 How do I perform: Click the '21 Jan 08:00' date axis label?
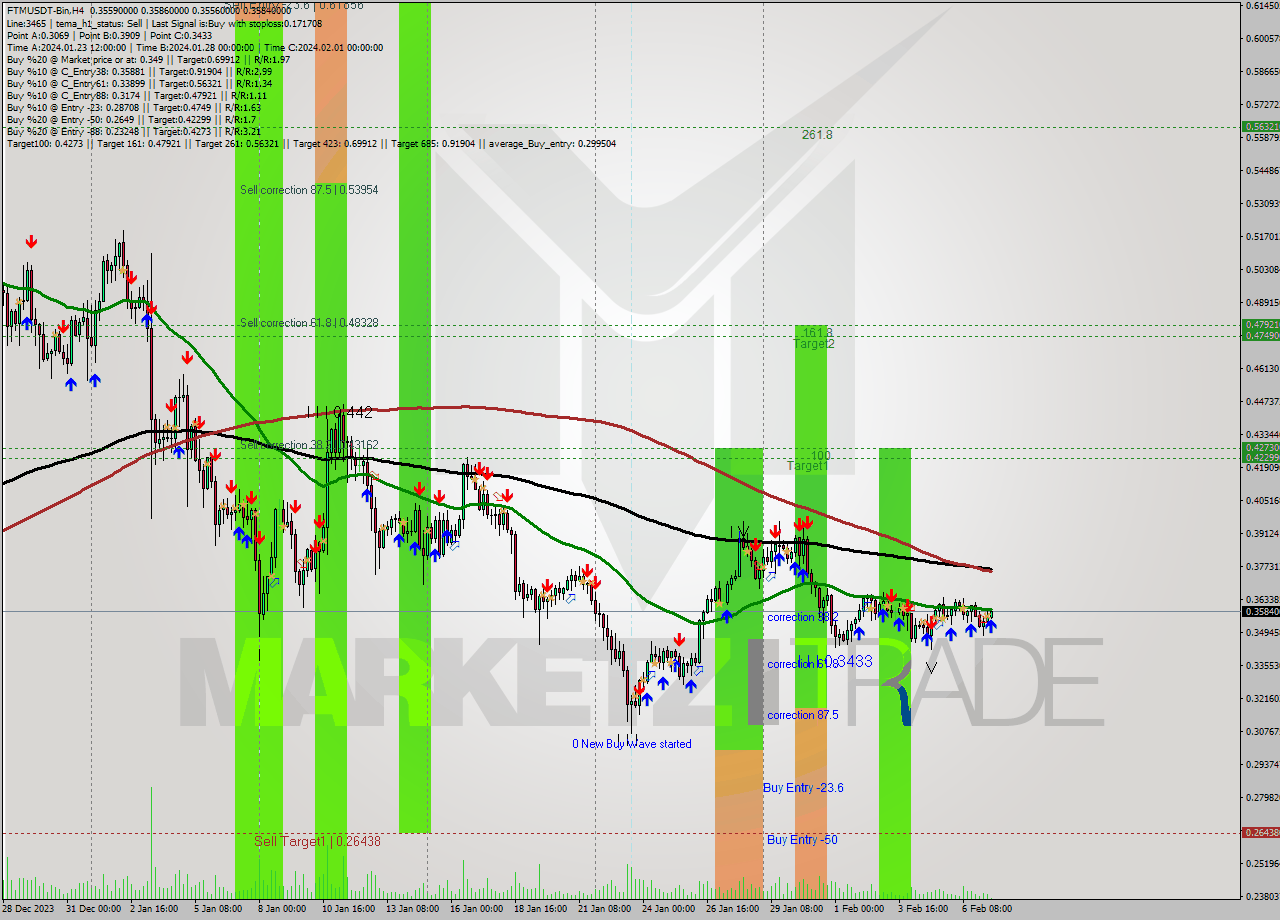pos(605,909)
